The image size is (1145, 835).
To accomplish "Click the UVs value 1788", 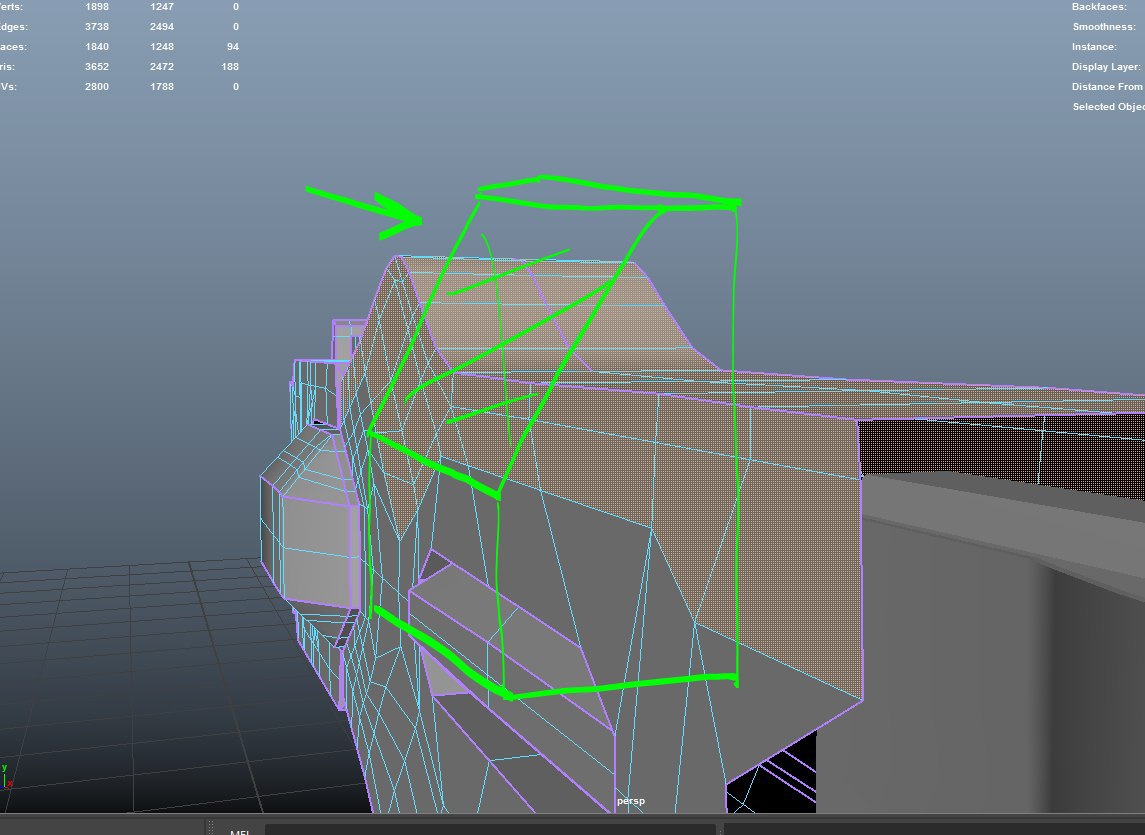I will tap(161, 86).
